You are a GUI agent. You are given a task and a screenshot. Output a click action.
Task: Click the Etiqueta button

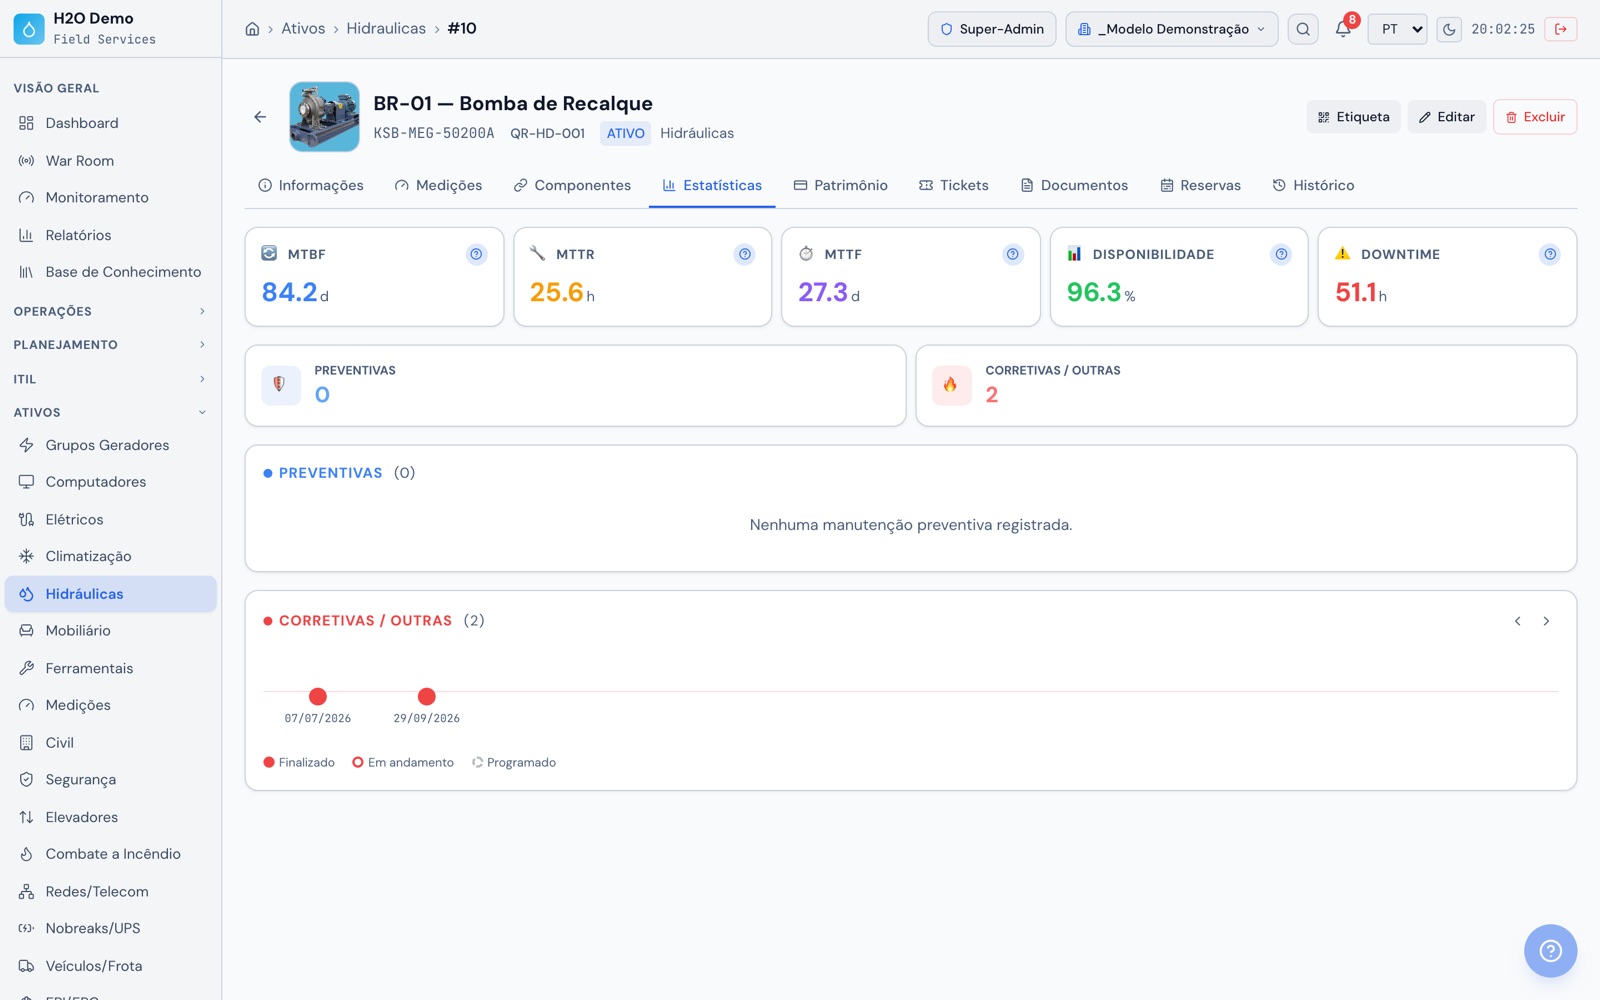pyautogui.click(x=1353, y=117)
